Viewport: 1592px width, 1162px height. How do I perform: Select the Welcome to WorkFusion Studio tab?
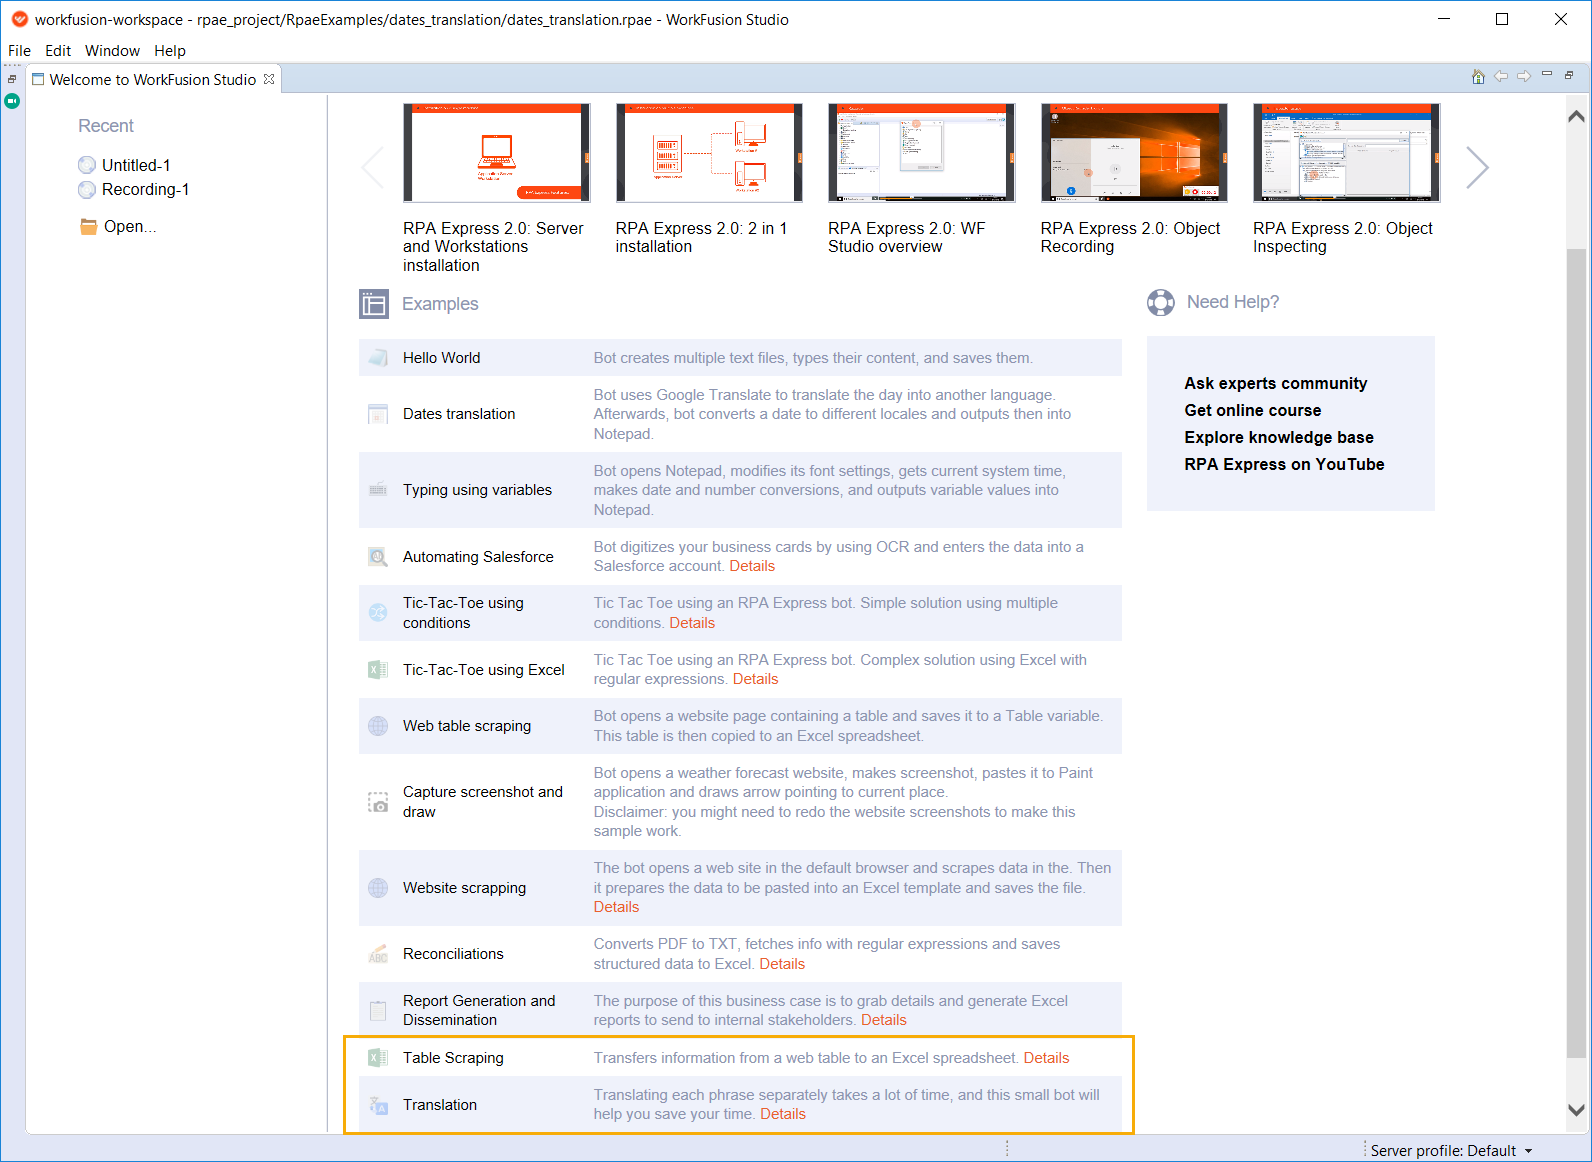pyautogui.click(x=153, y=80)
